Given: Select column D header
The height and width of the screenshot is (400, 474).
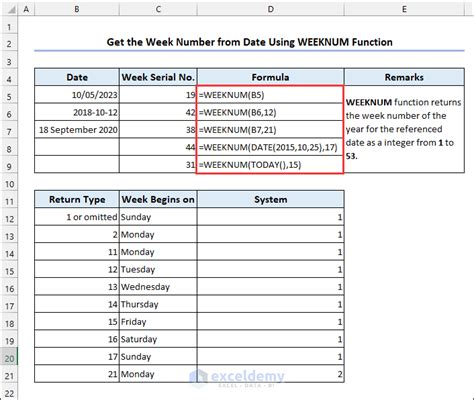Looking at the screenshot, I should [271, 9].
